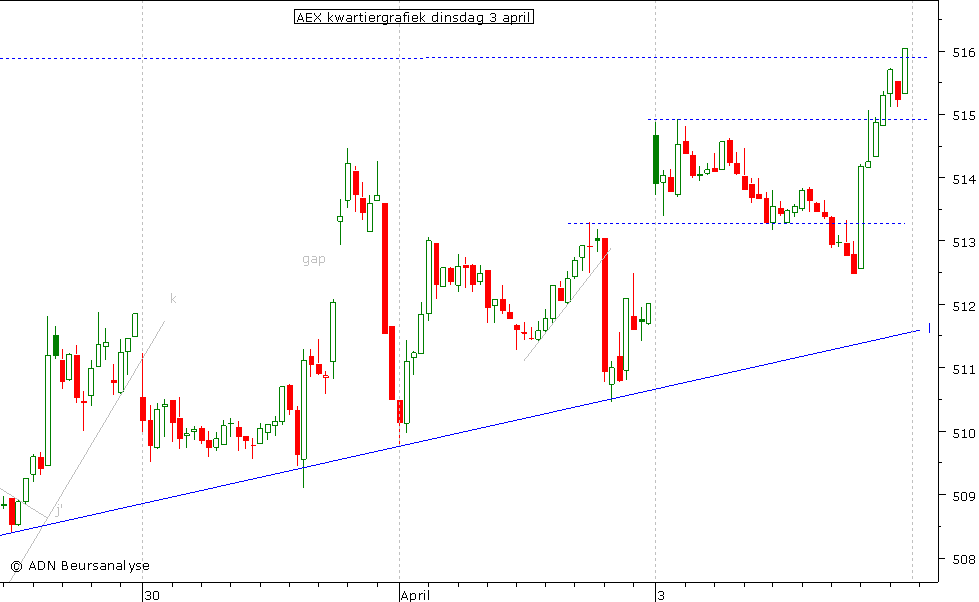The image size is (979, 602).
Task: Click the 508 price label on y-axis
Action: [962, 559]
